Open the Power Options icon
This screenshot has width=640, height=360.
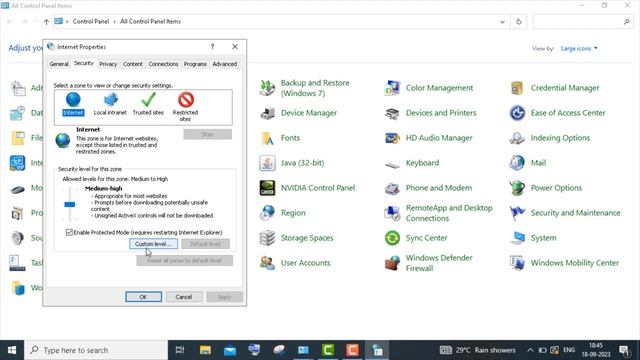(517, 188)
